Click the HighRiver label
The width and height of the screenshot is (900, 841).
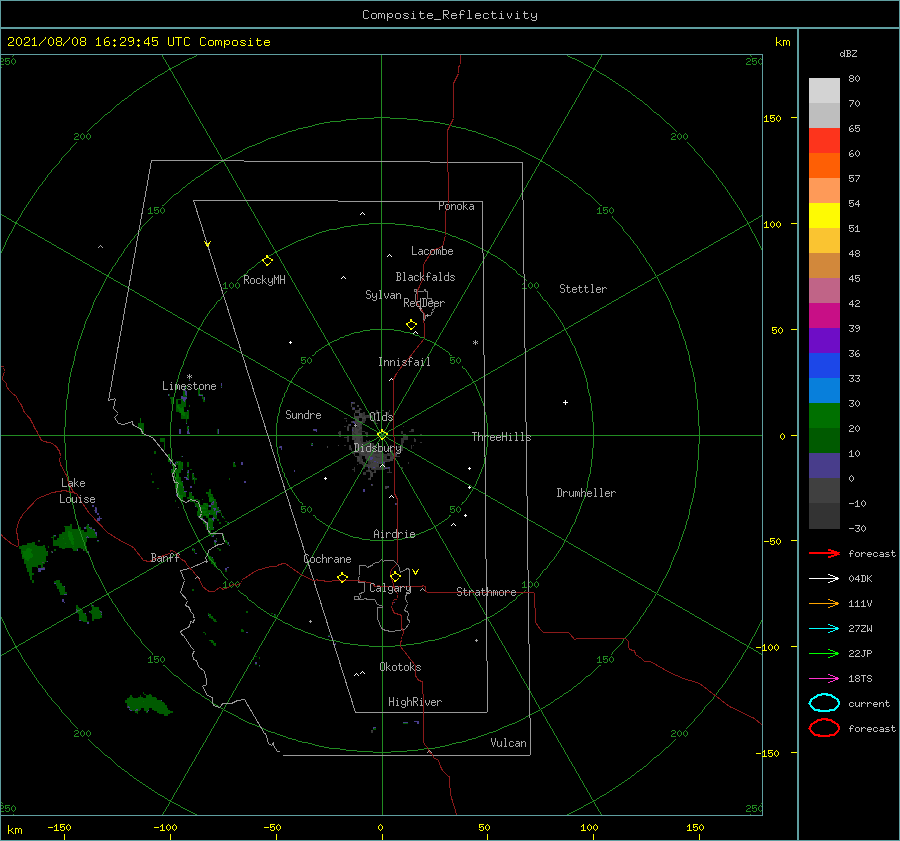[x=415, y=702]
